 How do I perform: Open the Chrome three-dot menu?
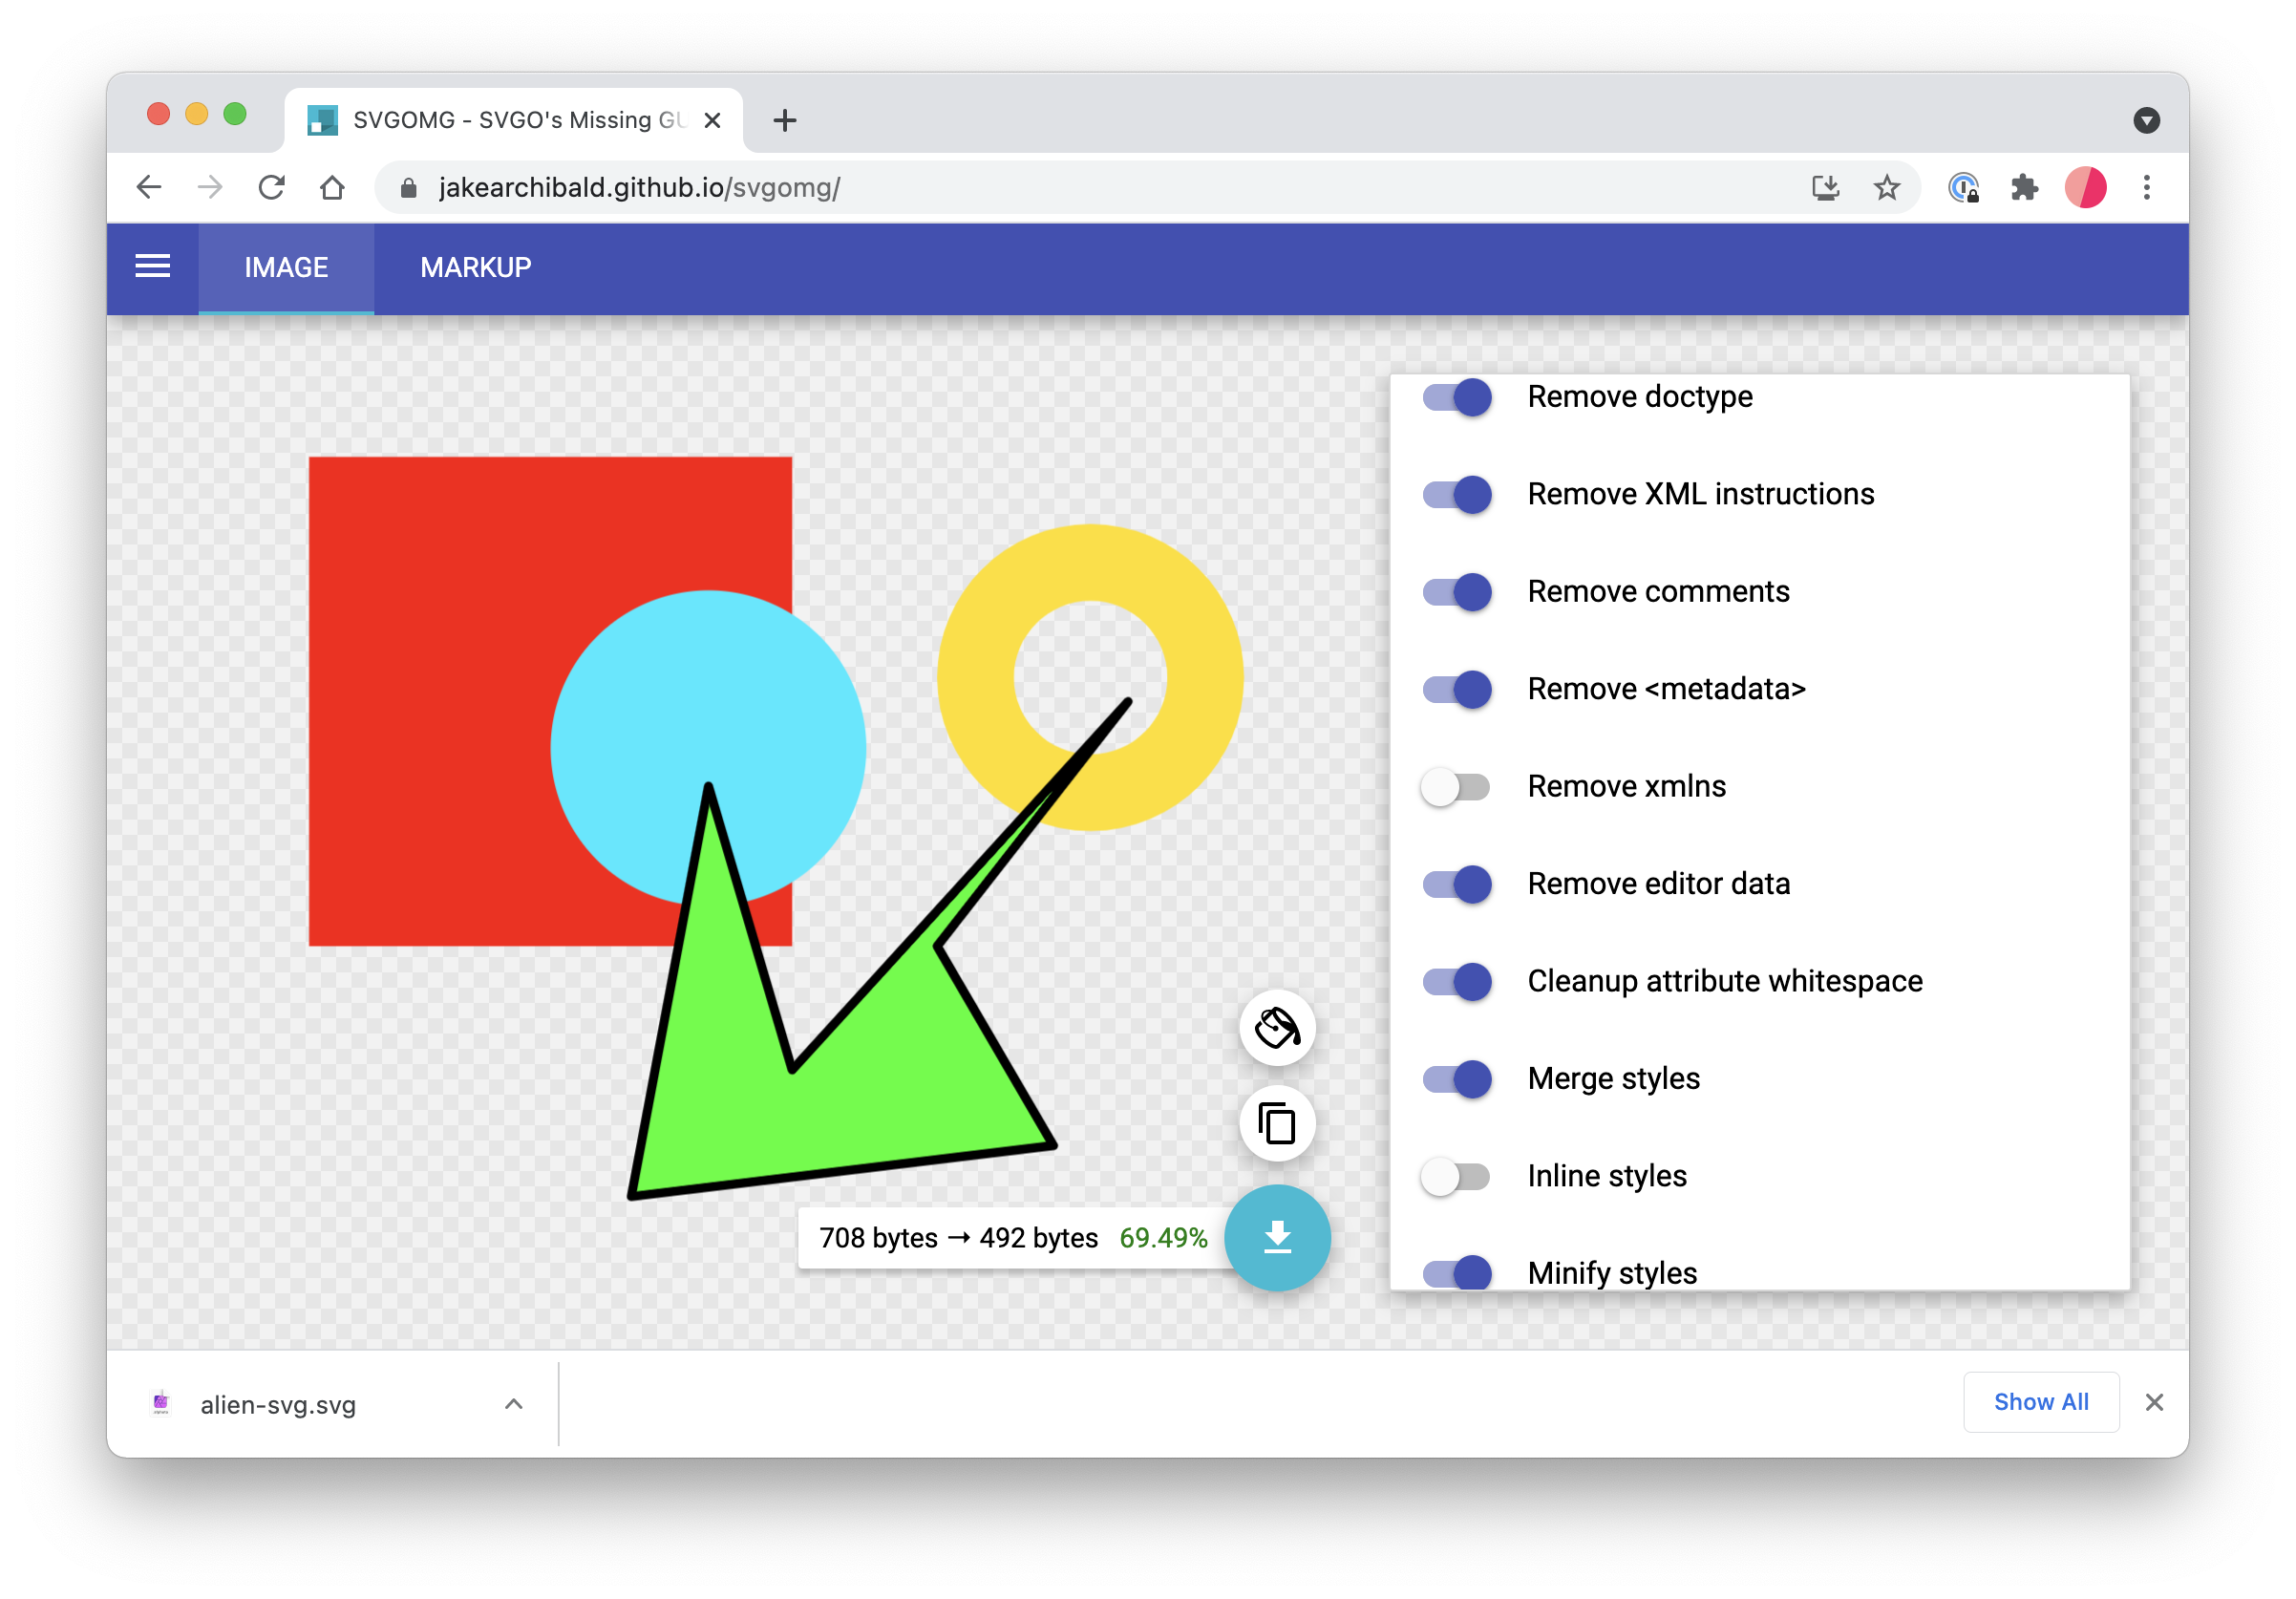[2146, 187]
